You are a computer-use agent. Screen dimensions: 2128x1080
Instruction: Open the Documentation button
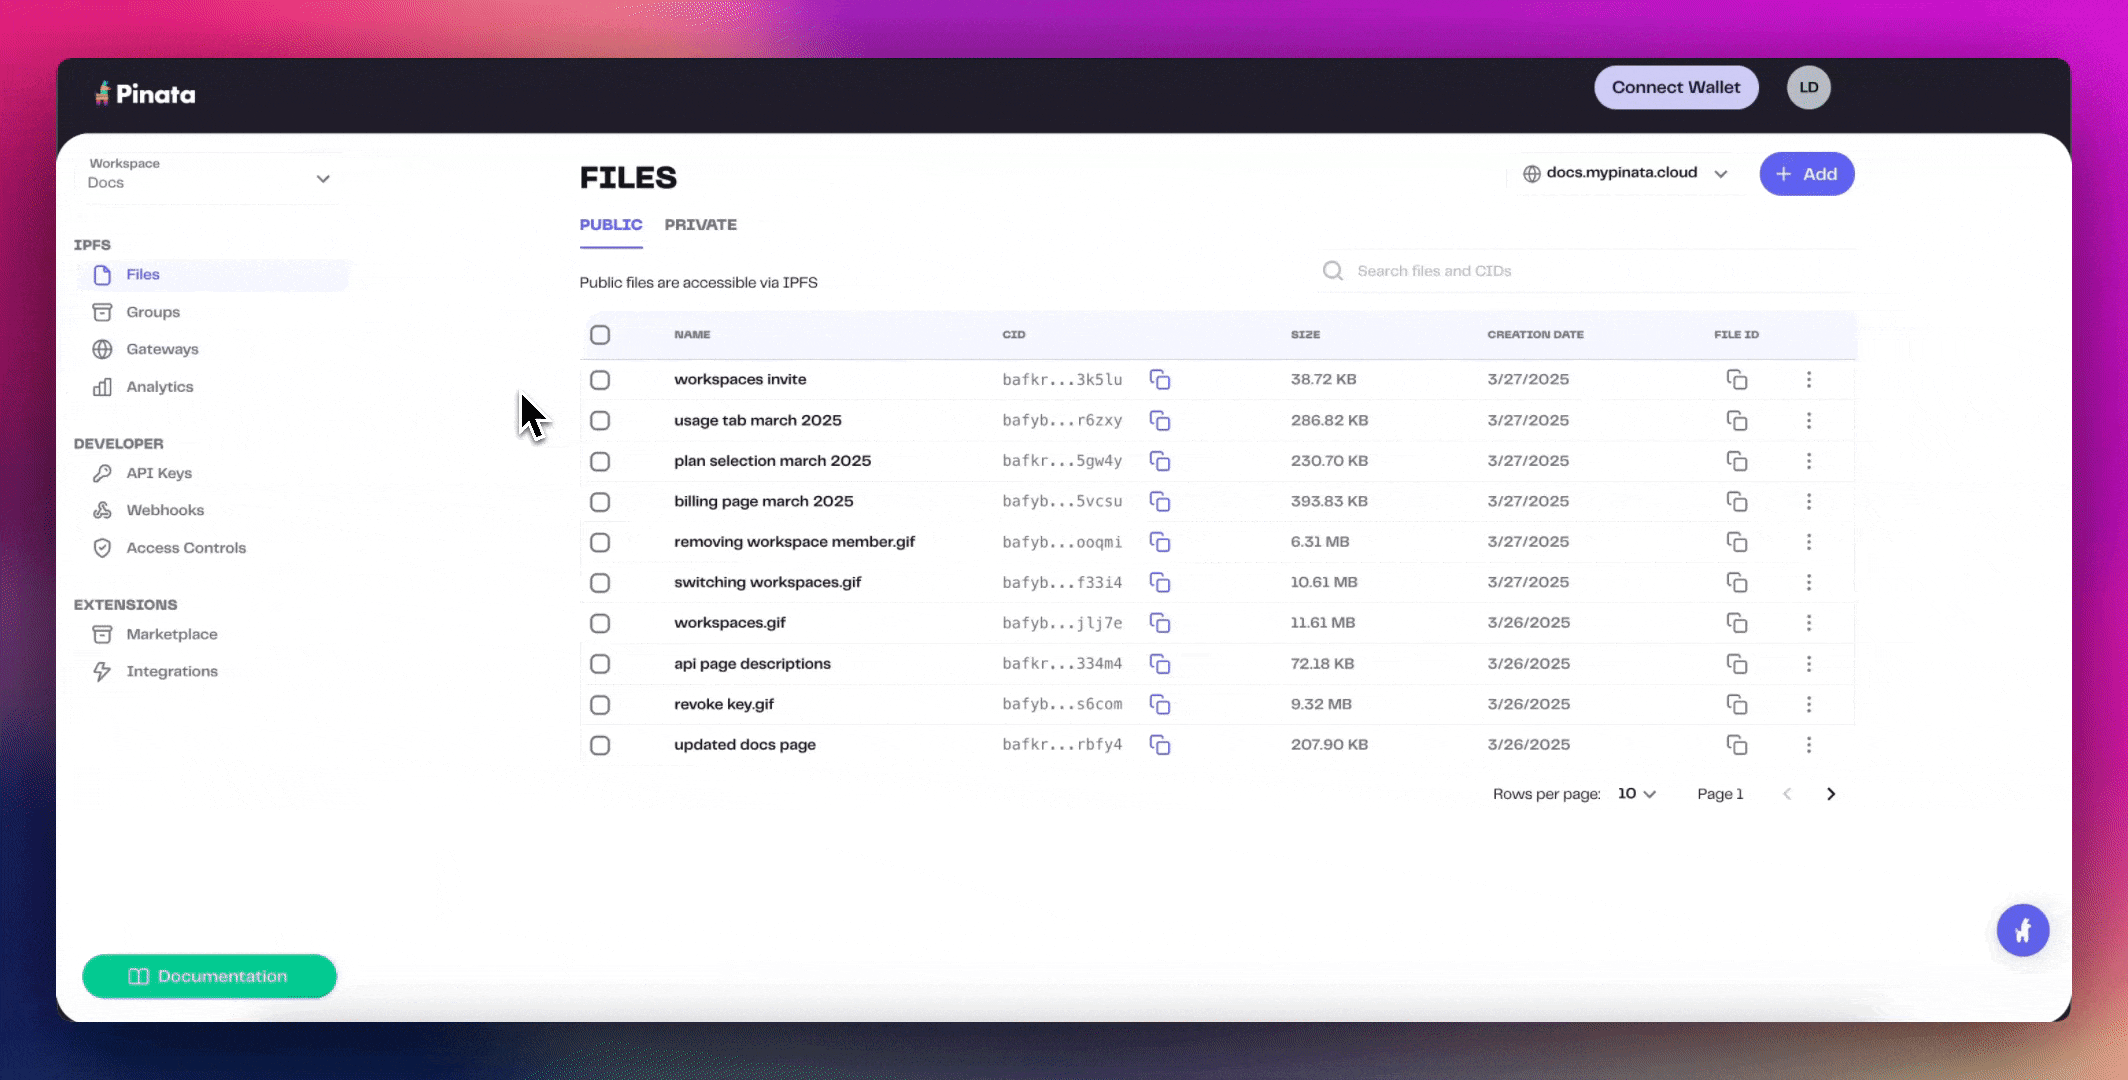tap(209, 976)
